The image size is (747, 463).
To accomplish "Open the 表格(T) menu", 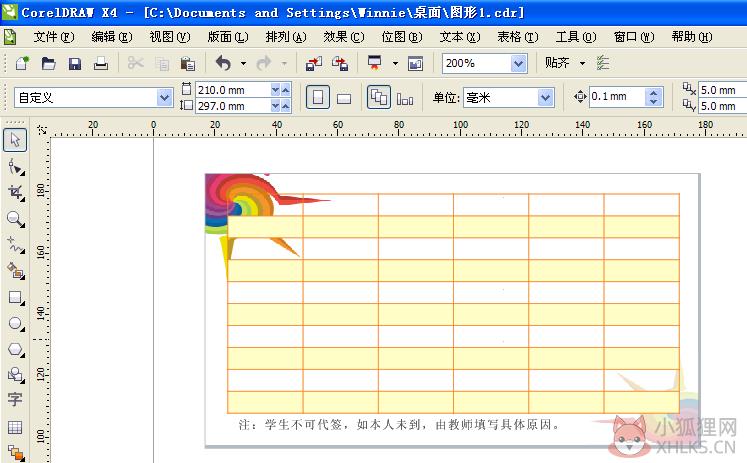I will pos(517,37).
